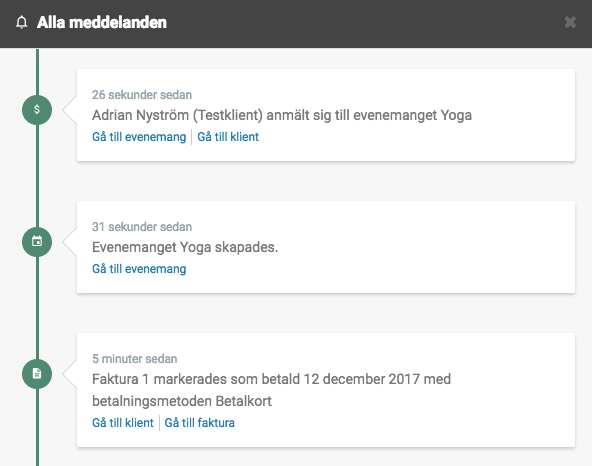Click the green timeline line between dollar and calendar icons
This screenshot has width=592, height=466.
coord(37,176)
